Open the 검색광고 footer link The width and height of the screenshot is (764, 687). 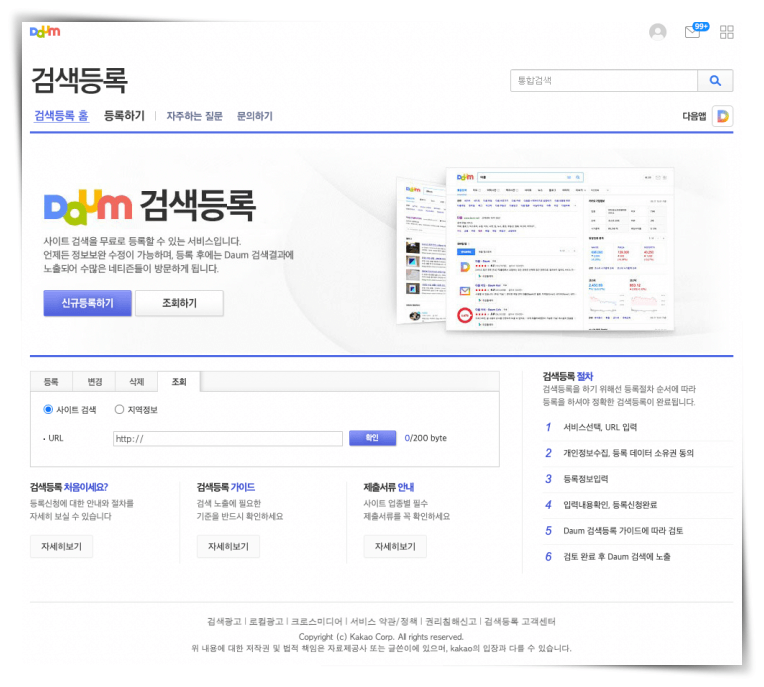pyautogui.click(x=224, y=621)
